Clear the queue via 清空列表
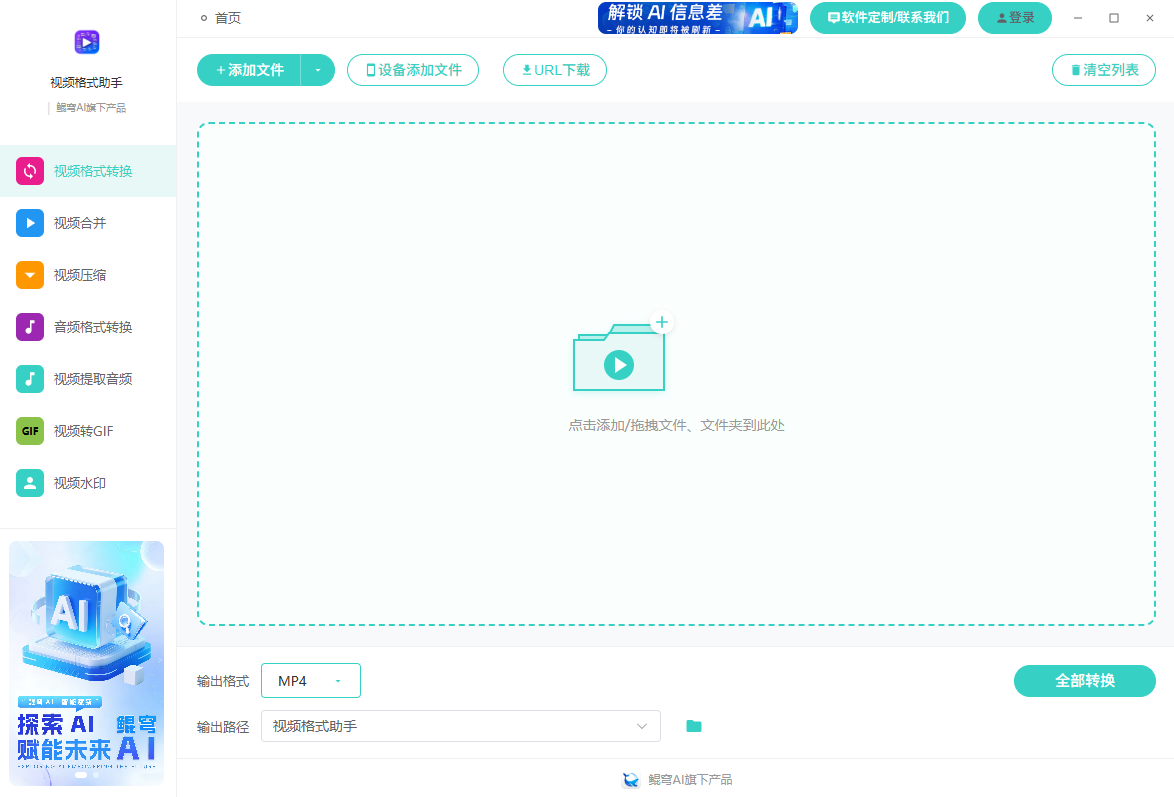The width and height of the screenshot is (1174, 797). [x=1103, y=70]
